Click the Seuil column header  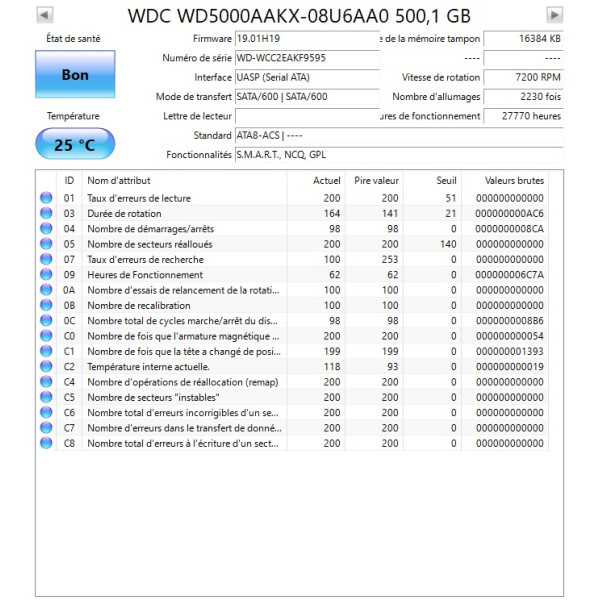pyautogui.click(x=432, y=181)
